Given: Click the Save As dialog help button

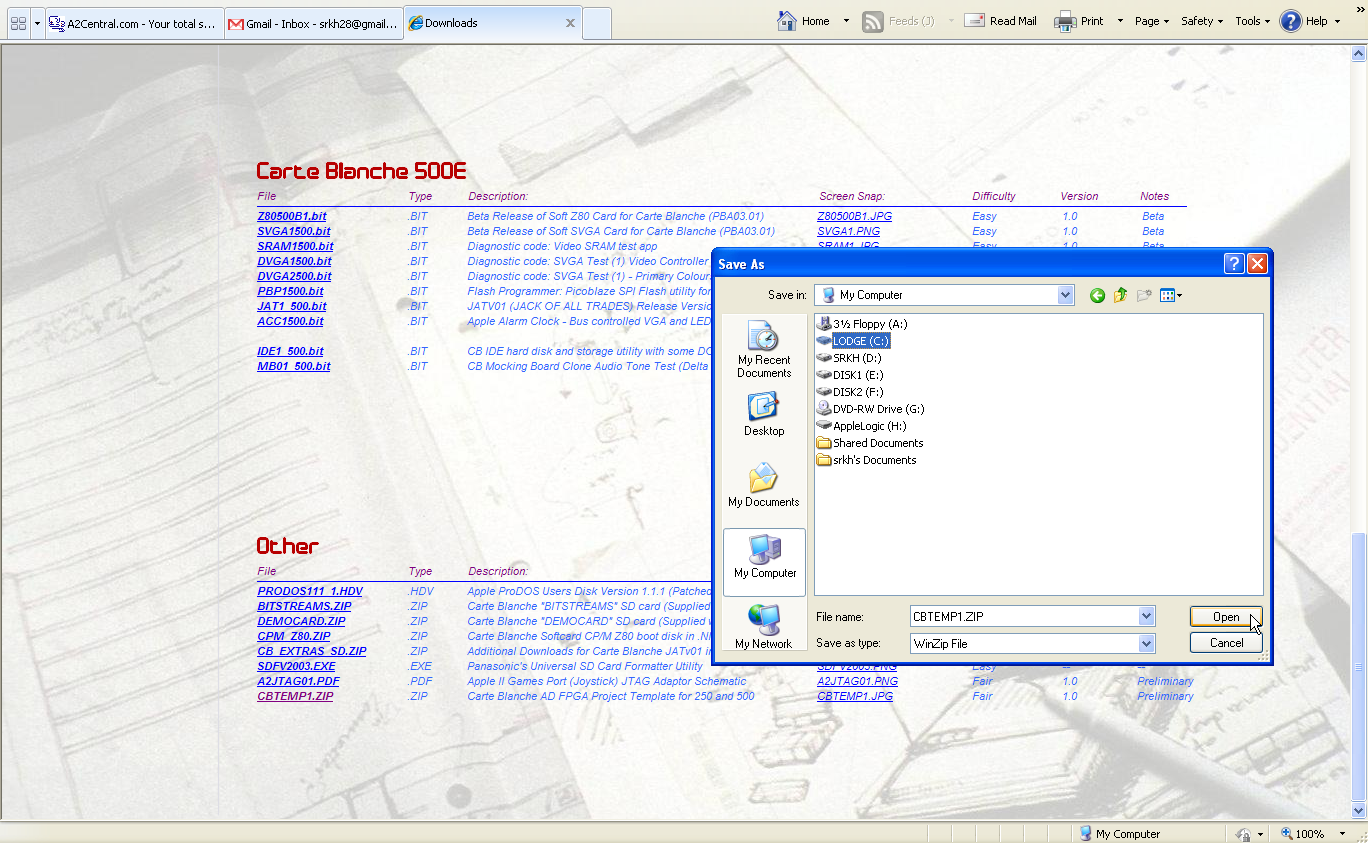Looking at the screenshot, I should click(1234, 264).
